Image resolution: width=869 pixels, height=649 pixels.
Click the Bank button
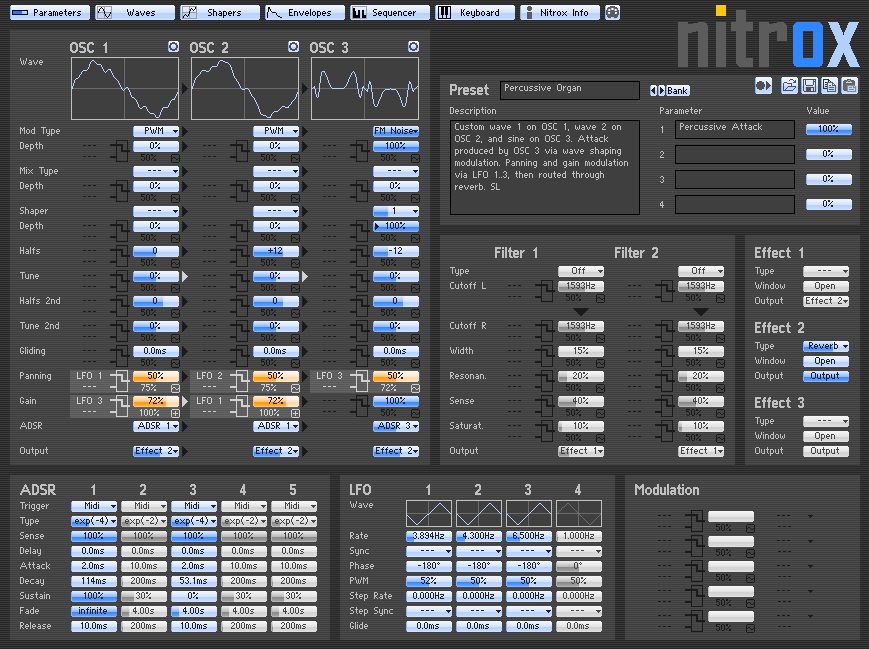[677, 90]
